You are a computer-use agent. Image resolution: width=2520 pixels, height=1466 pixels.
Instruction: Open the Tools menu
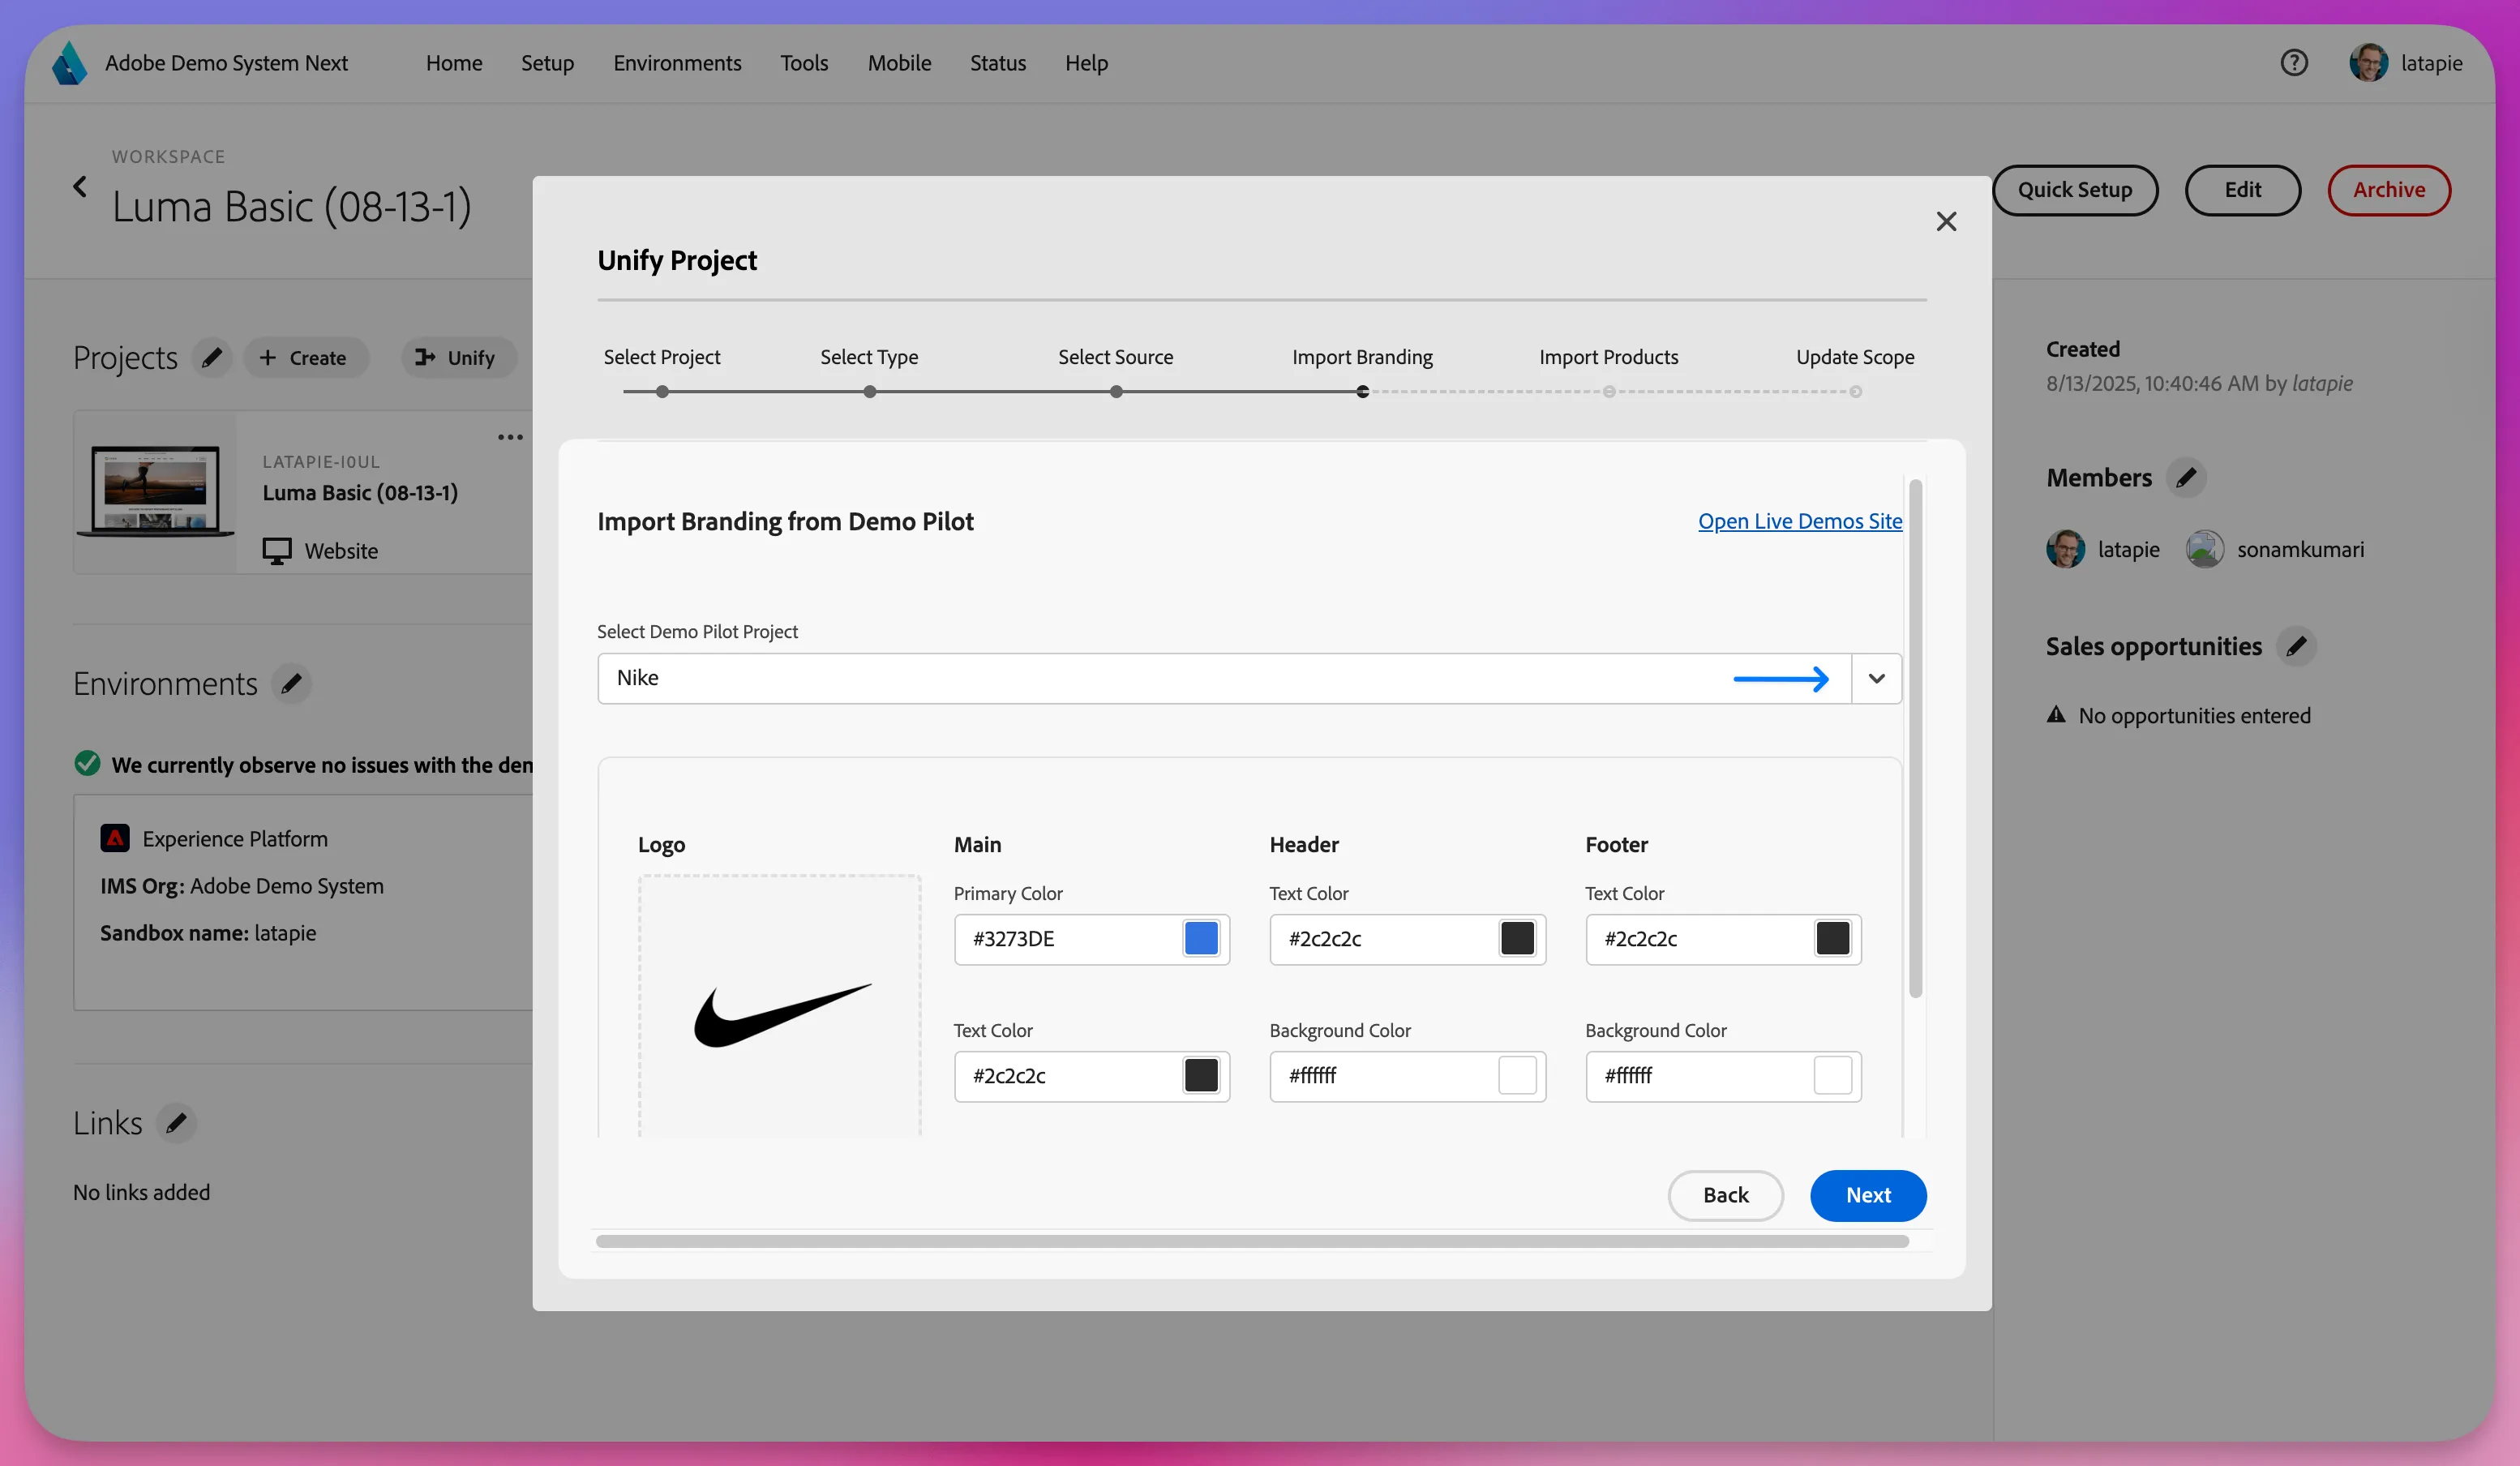(804, 63)
